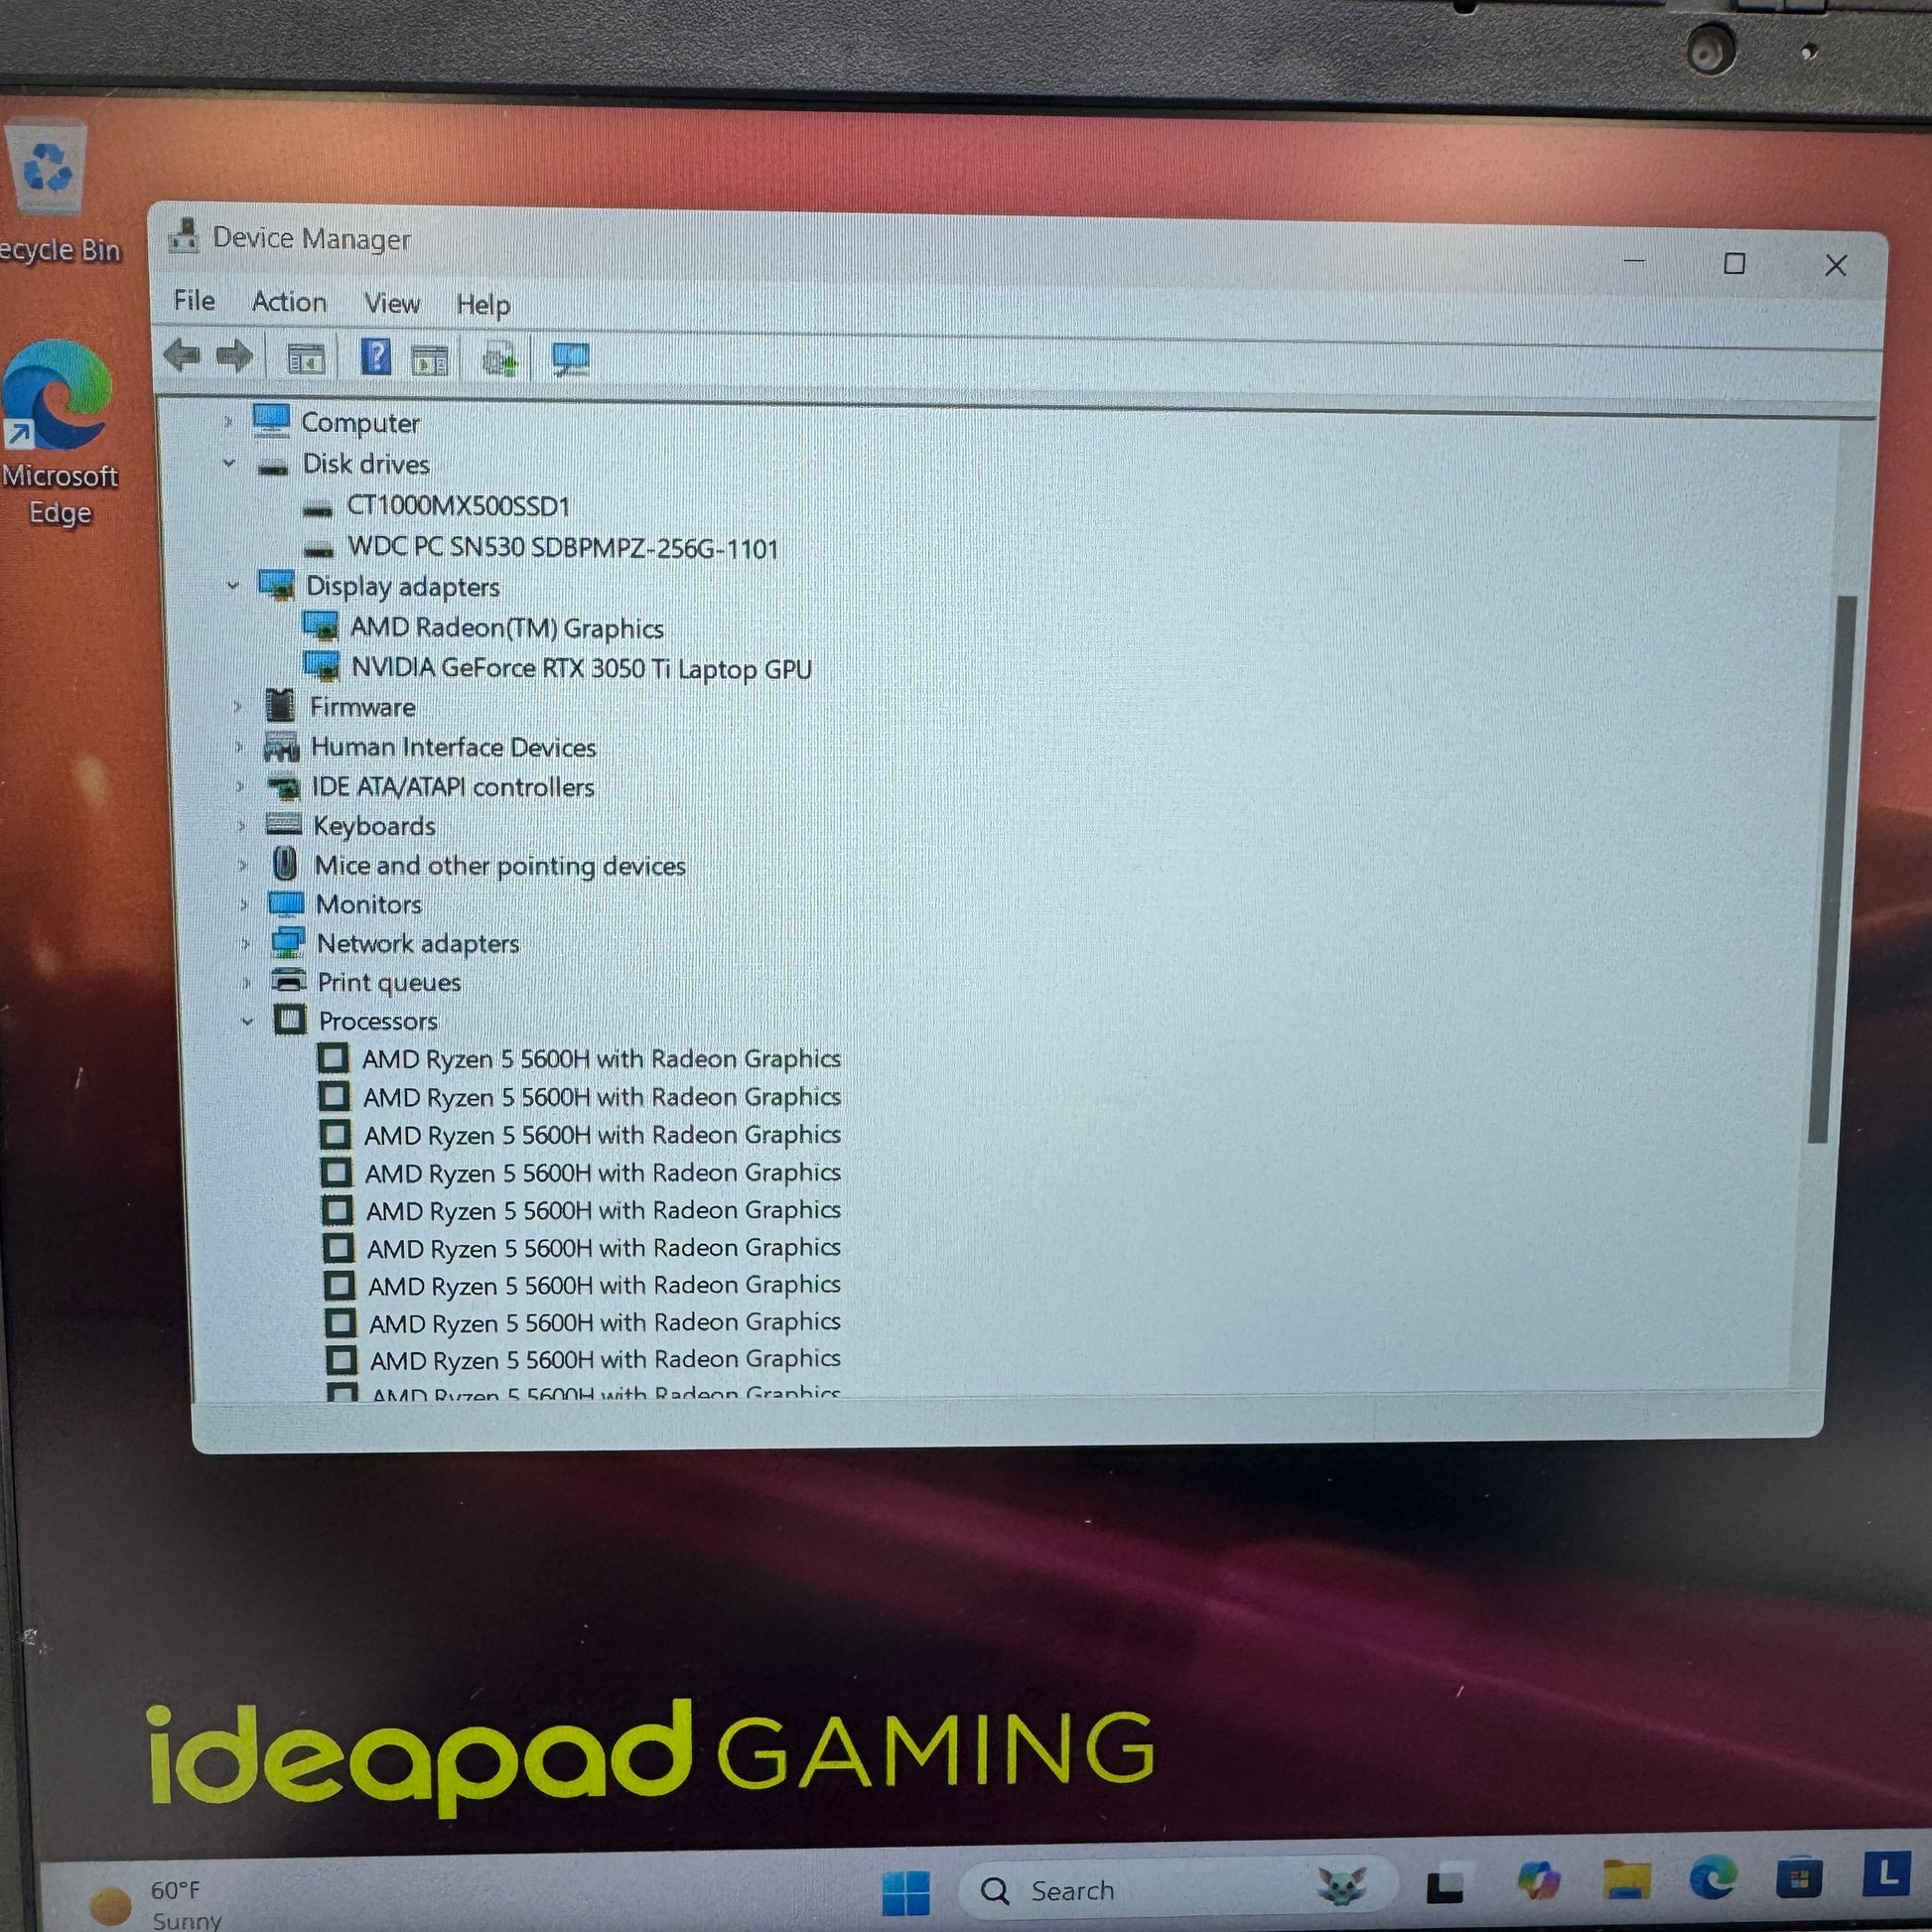The width and height of the screenshot is (1932, 1932).
Task: Click Scan for hardware changes toolbar icon
Action: coord(571,360)
